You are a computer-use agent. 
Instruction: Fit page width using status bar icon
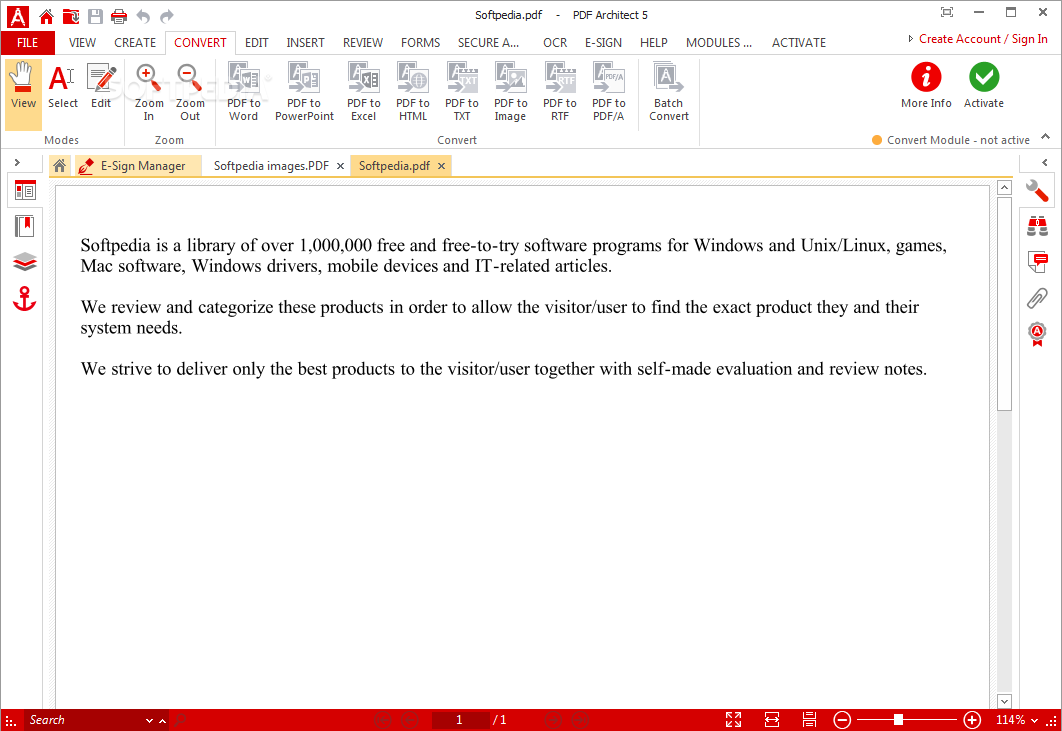771,719
